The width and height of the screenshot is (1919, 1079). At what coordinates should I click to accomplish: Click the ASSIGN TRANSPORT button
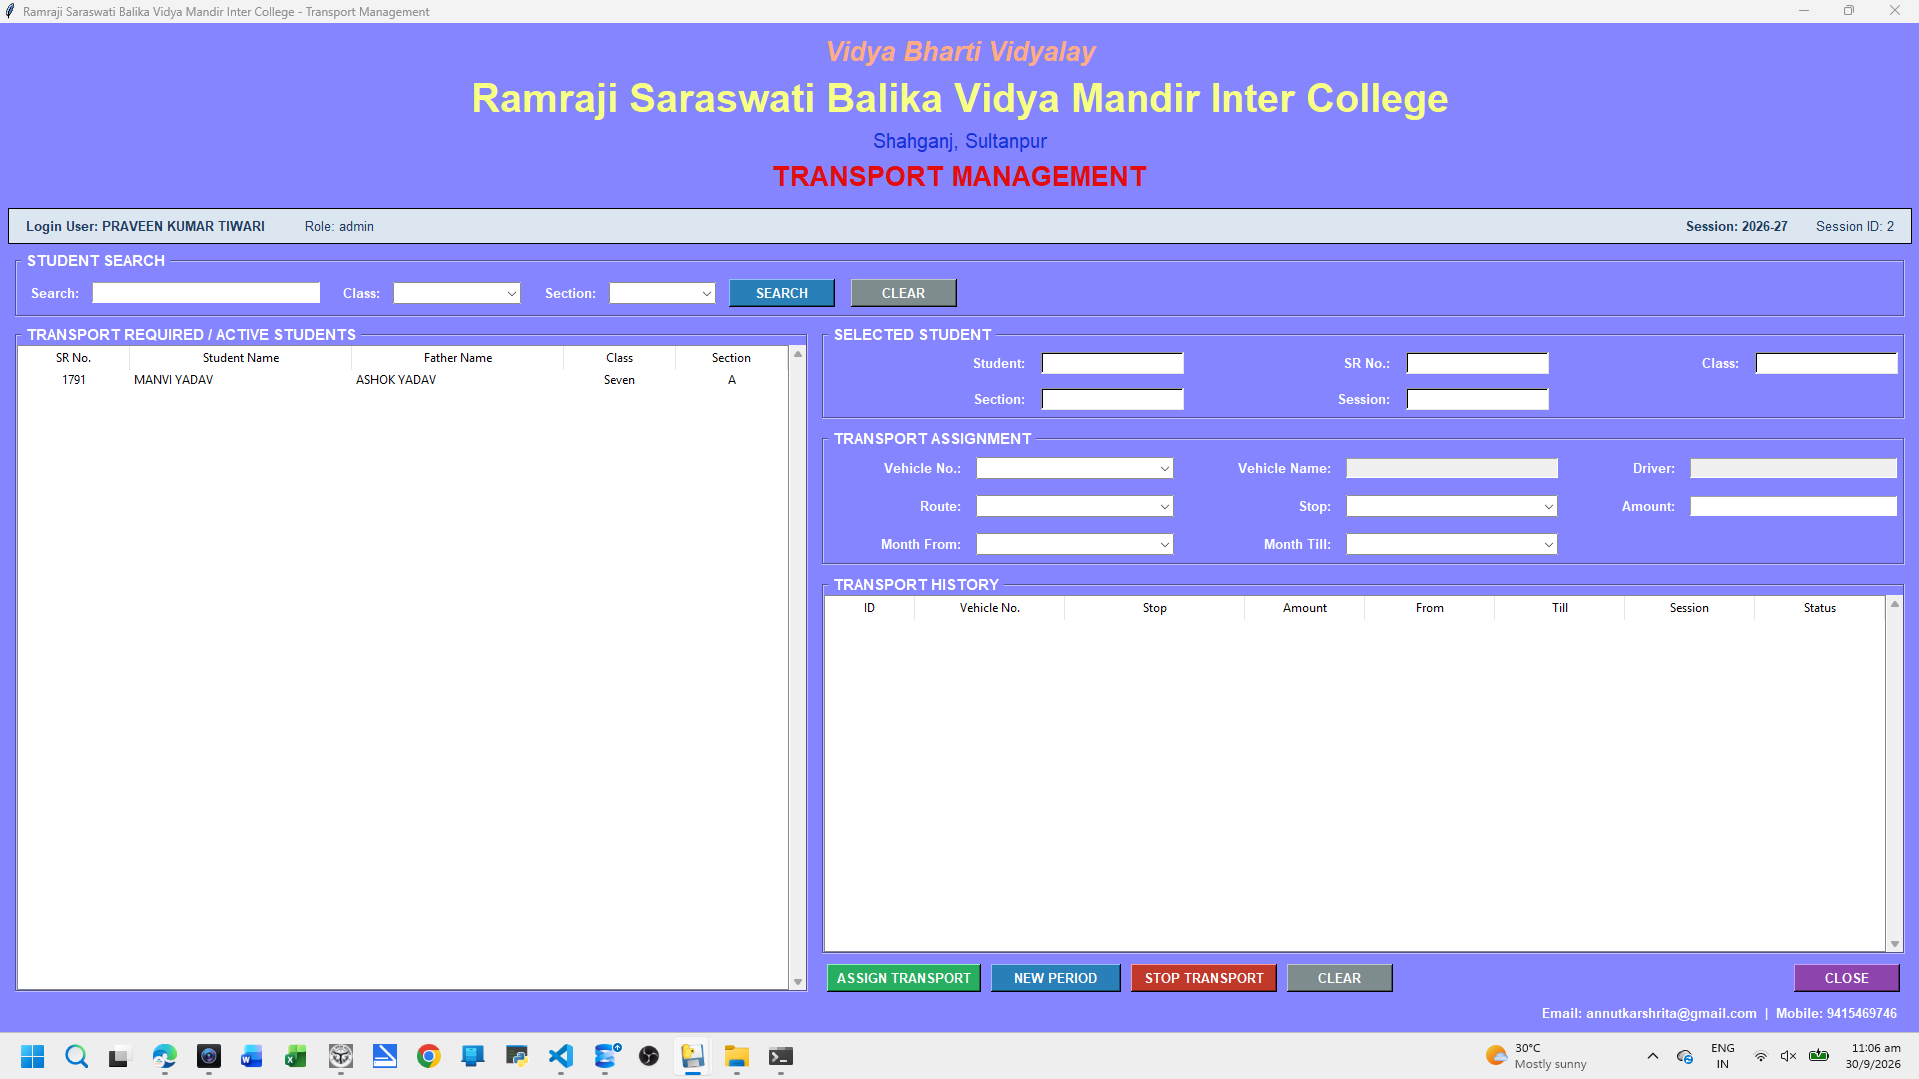(x=904, y=978)
